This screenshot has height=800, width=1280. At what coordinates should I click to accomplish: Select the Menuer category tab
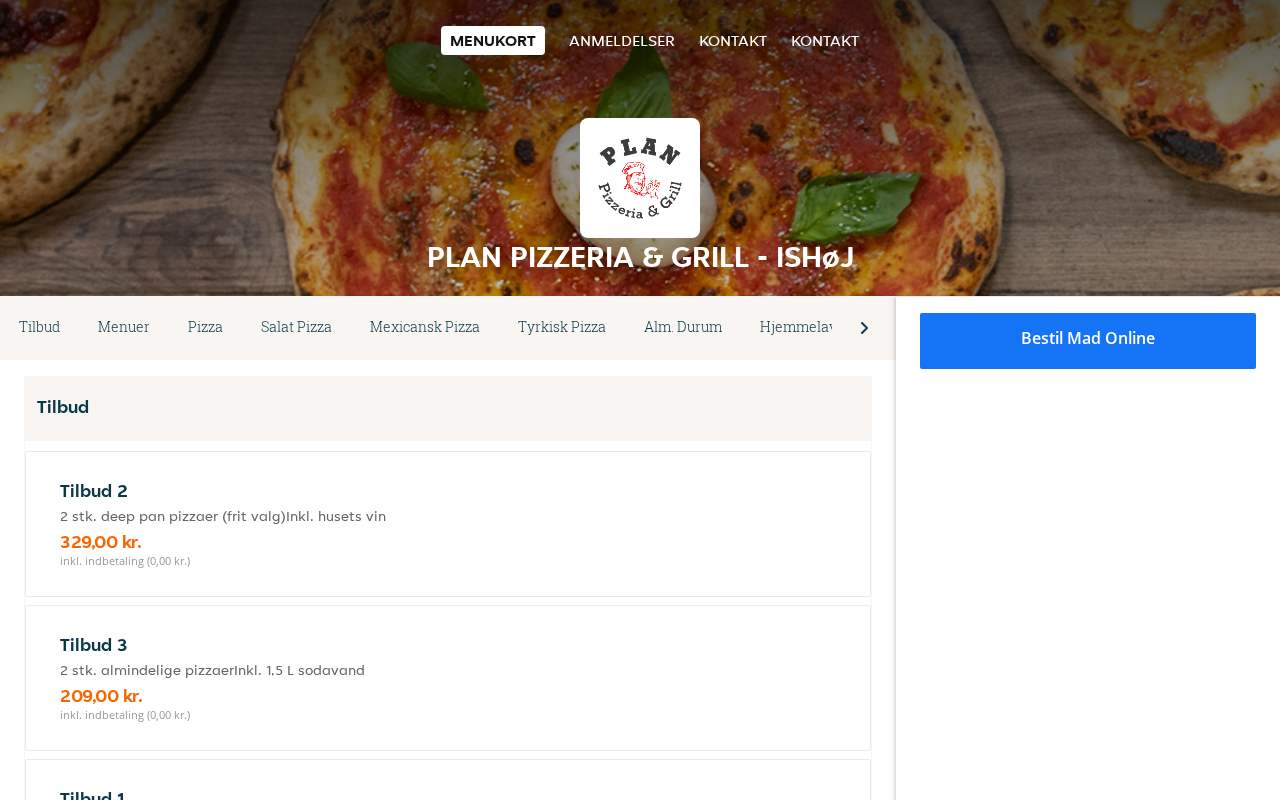point(124,327)
